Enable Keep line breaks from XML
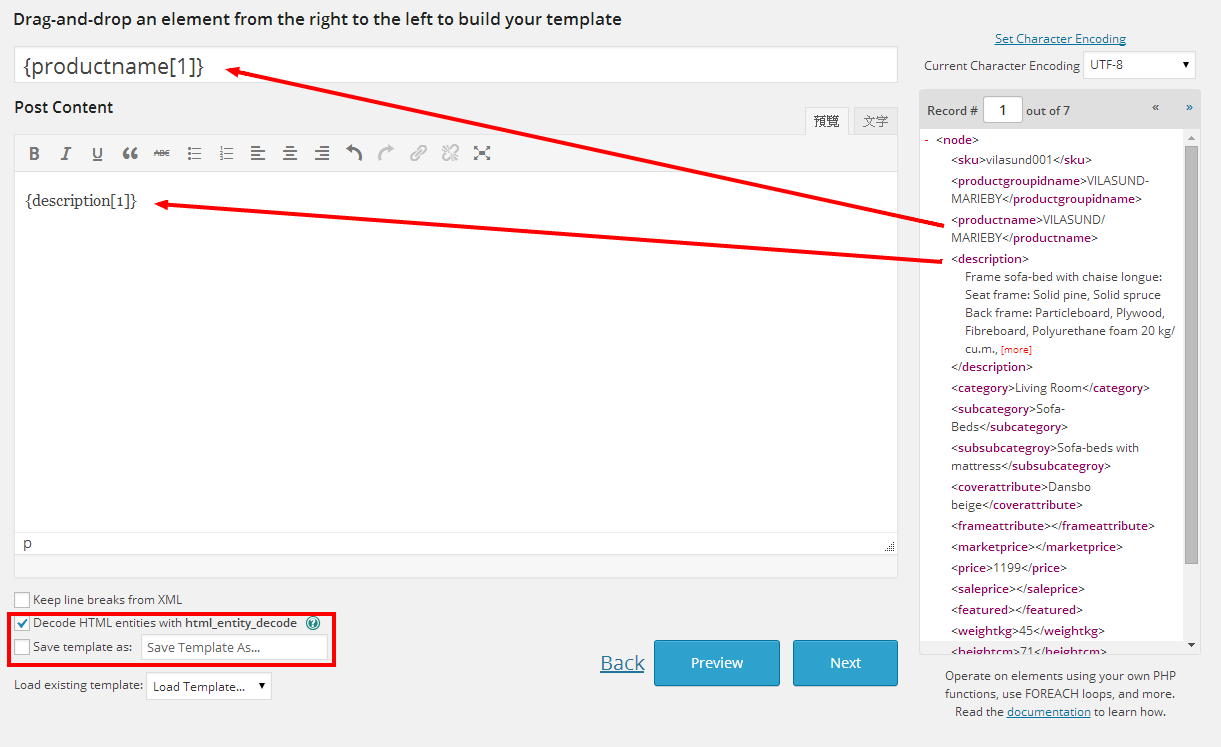The image size is (1221, 747). (x=22, y=600)
